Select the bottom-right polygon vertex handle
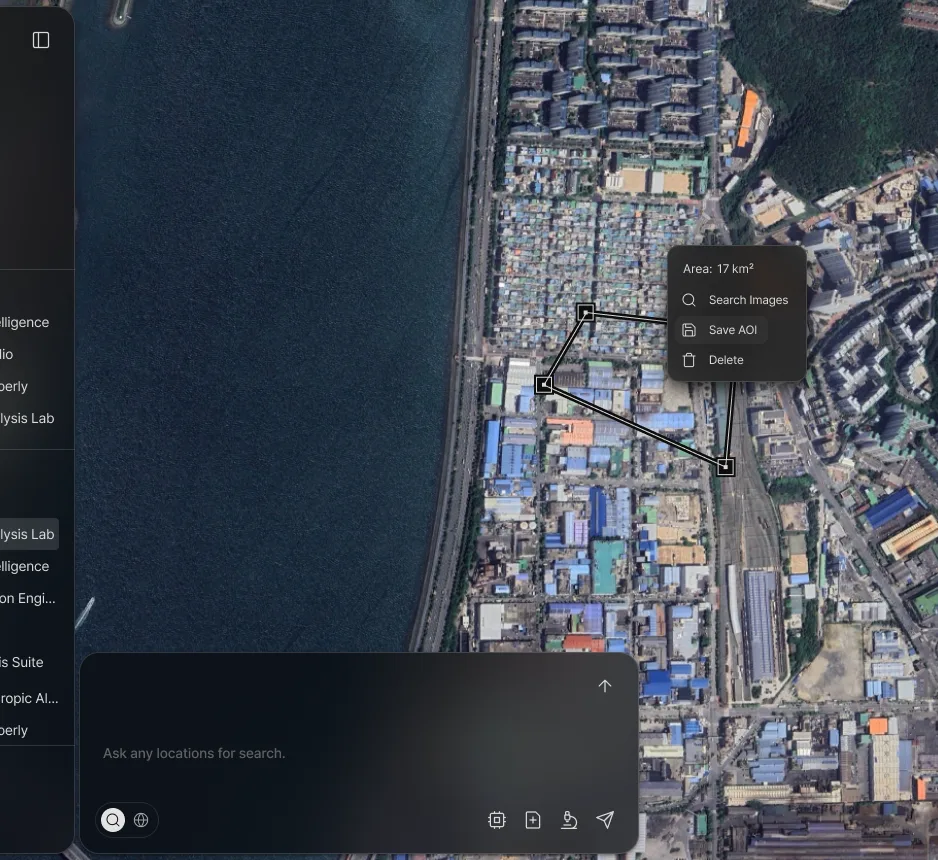 coord(726,466)
